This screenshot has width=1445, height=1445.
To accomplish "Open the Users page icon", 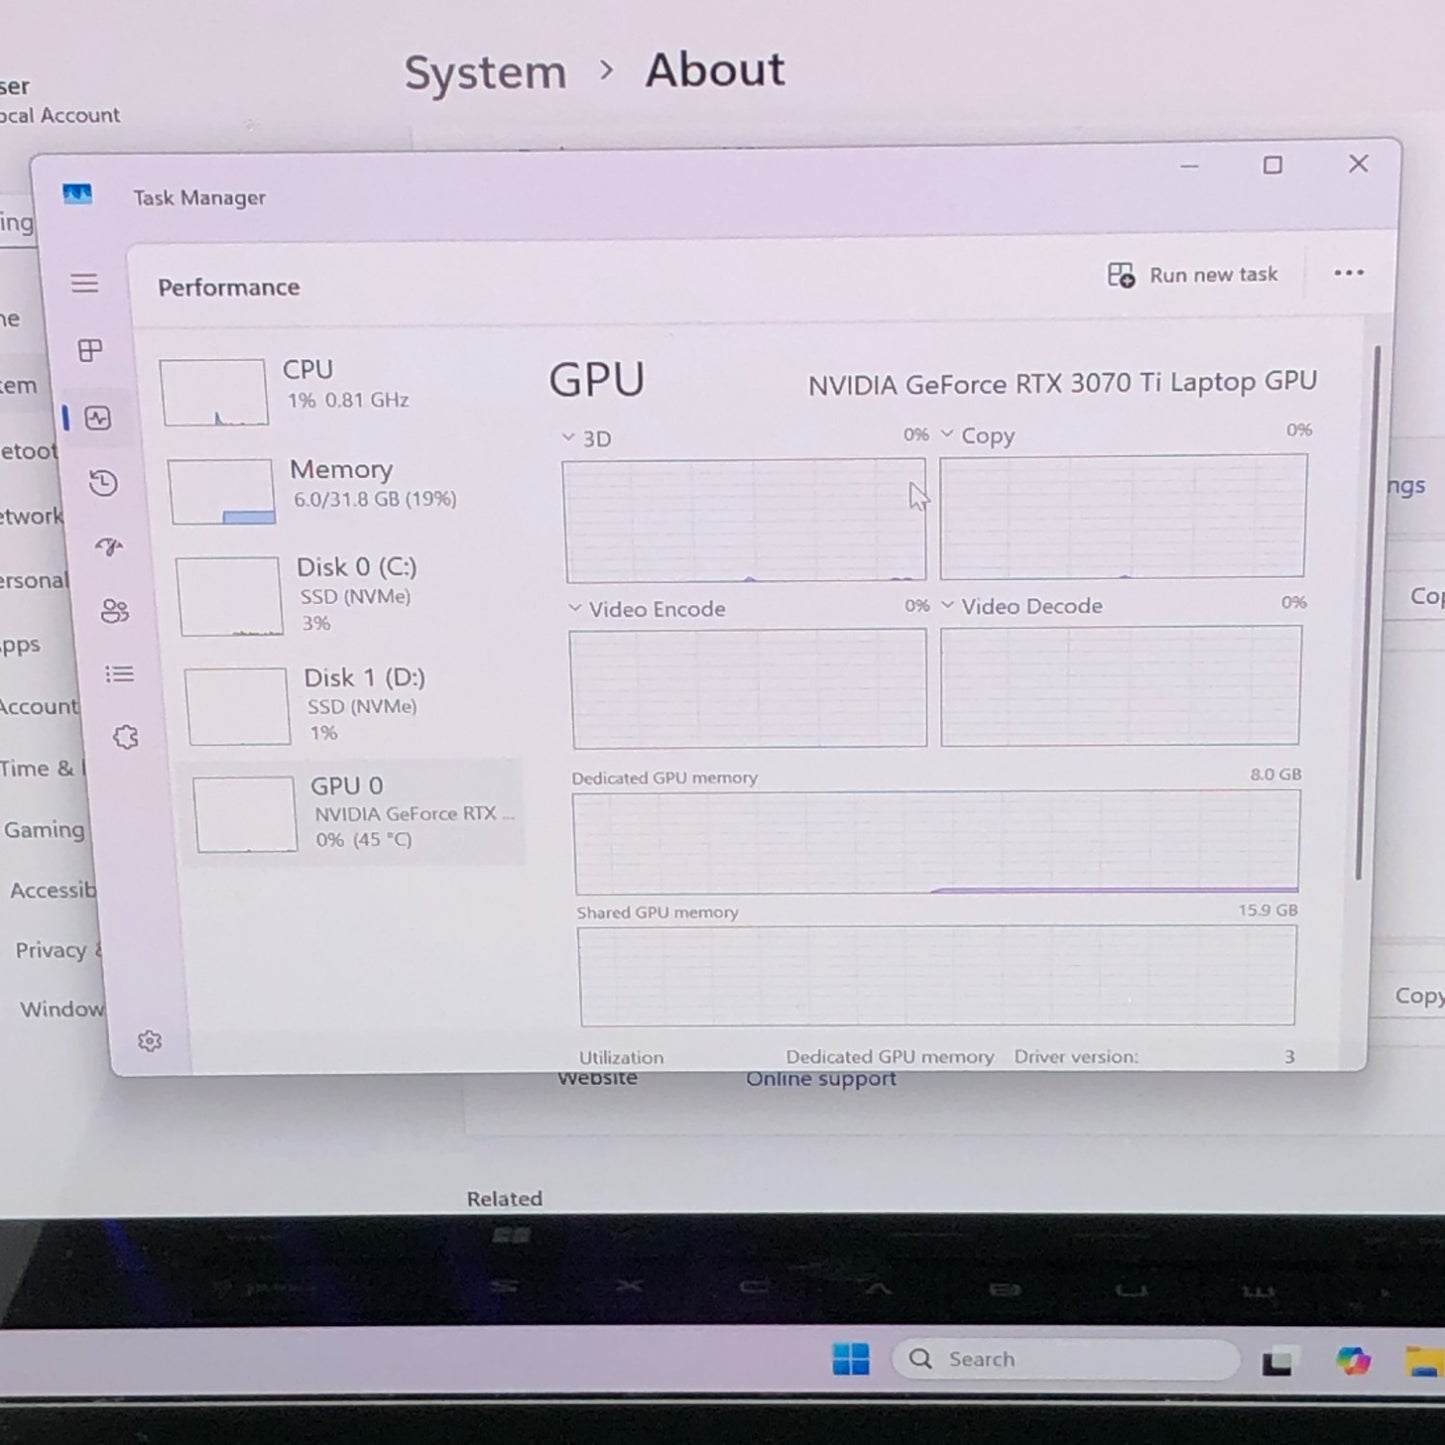I will pos(115,611).
